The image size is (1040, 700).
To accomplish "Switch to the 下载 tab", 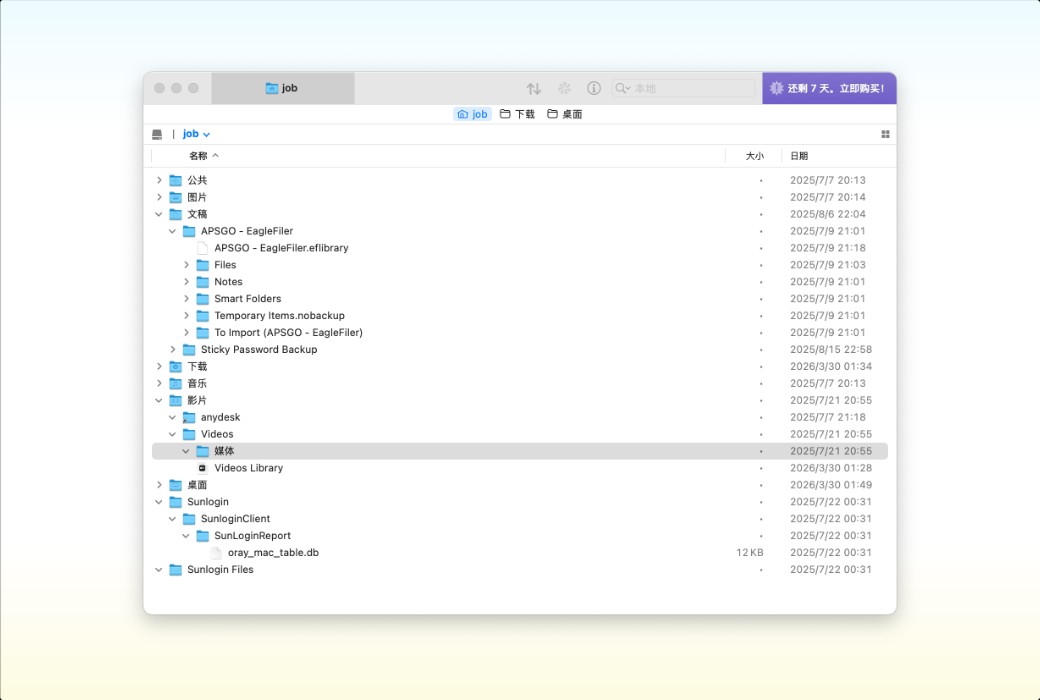I will (x=515, y=113).
